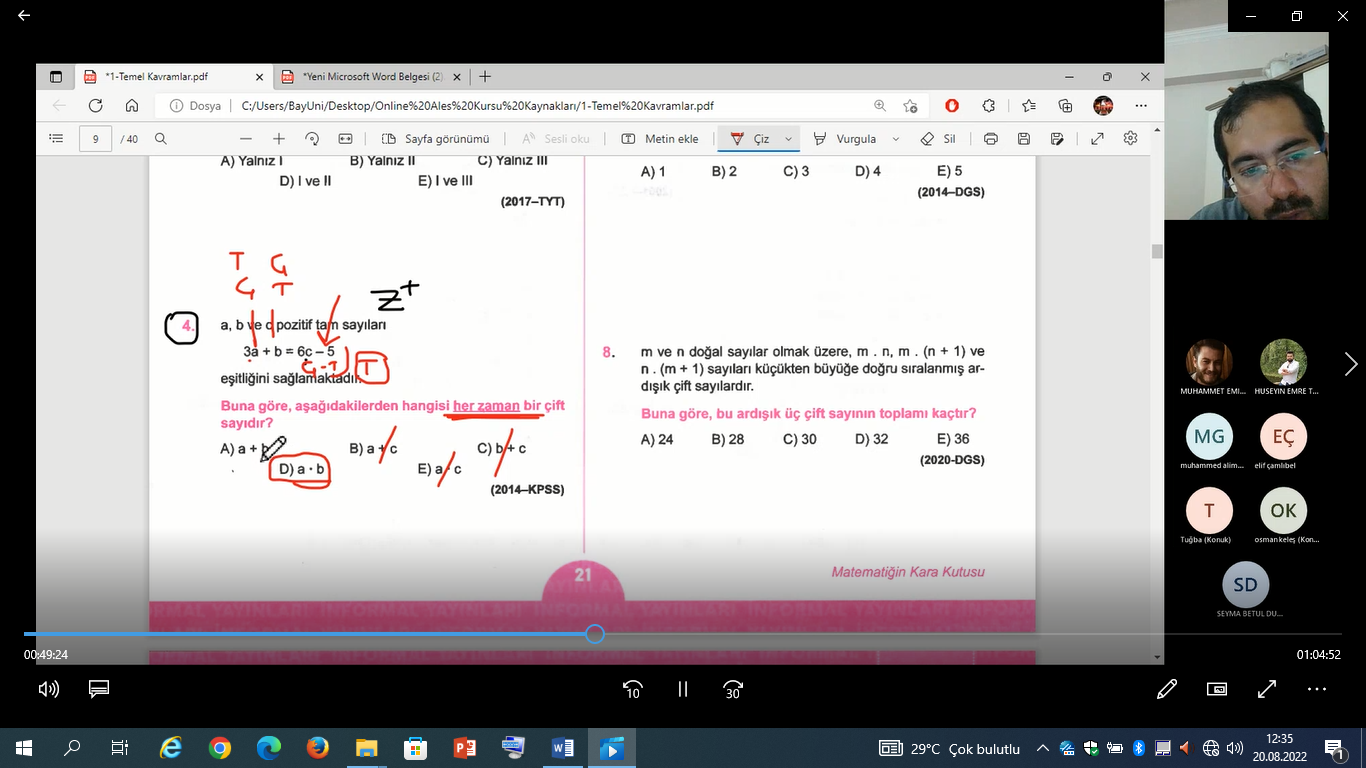
Task: Pause the video playback
Action: coord(683,689)
